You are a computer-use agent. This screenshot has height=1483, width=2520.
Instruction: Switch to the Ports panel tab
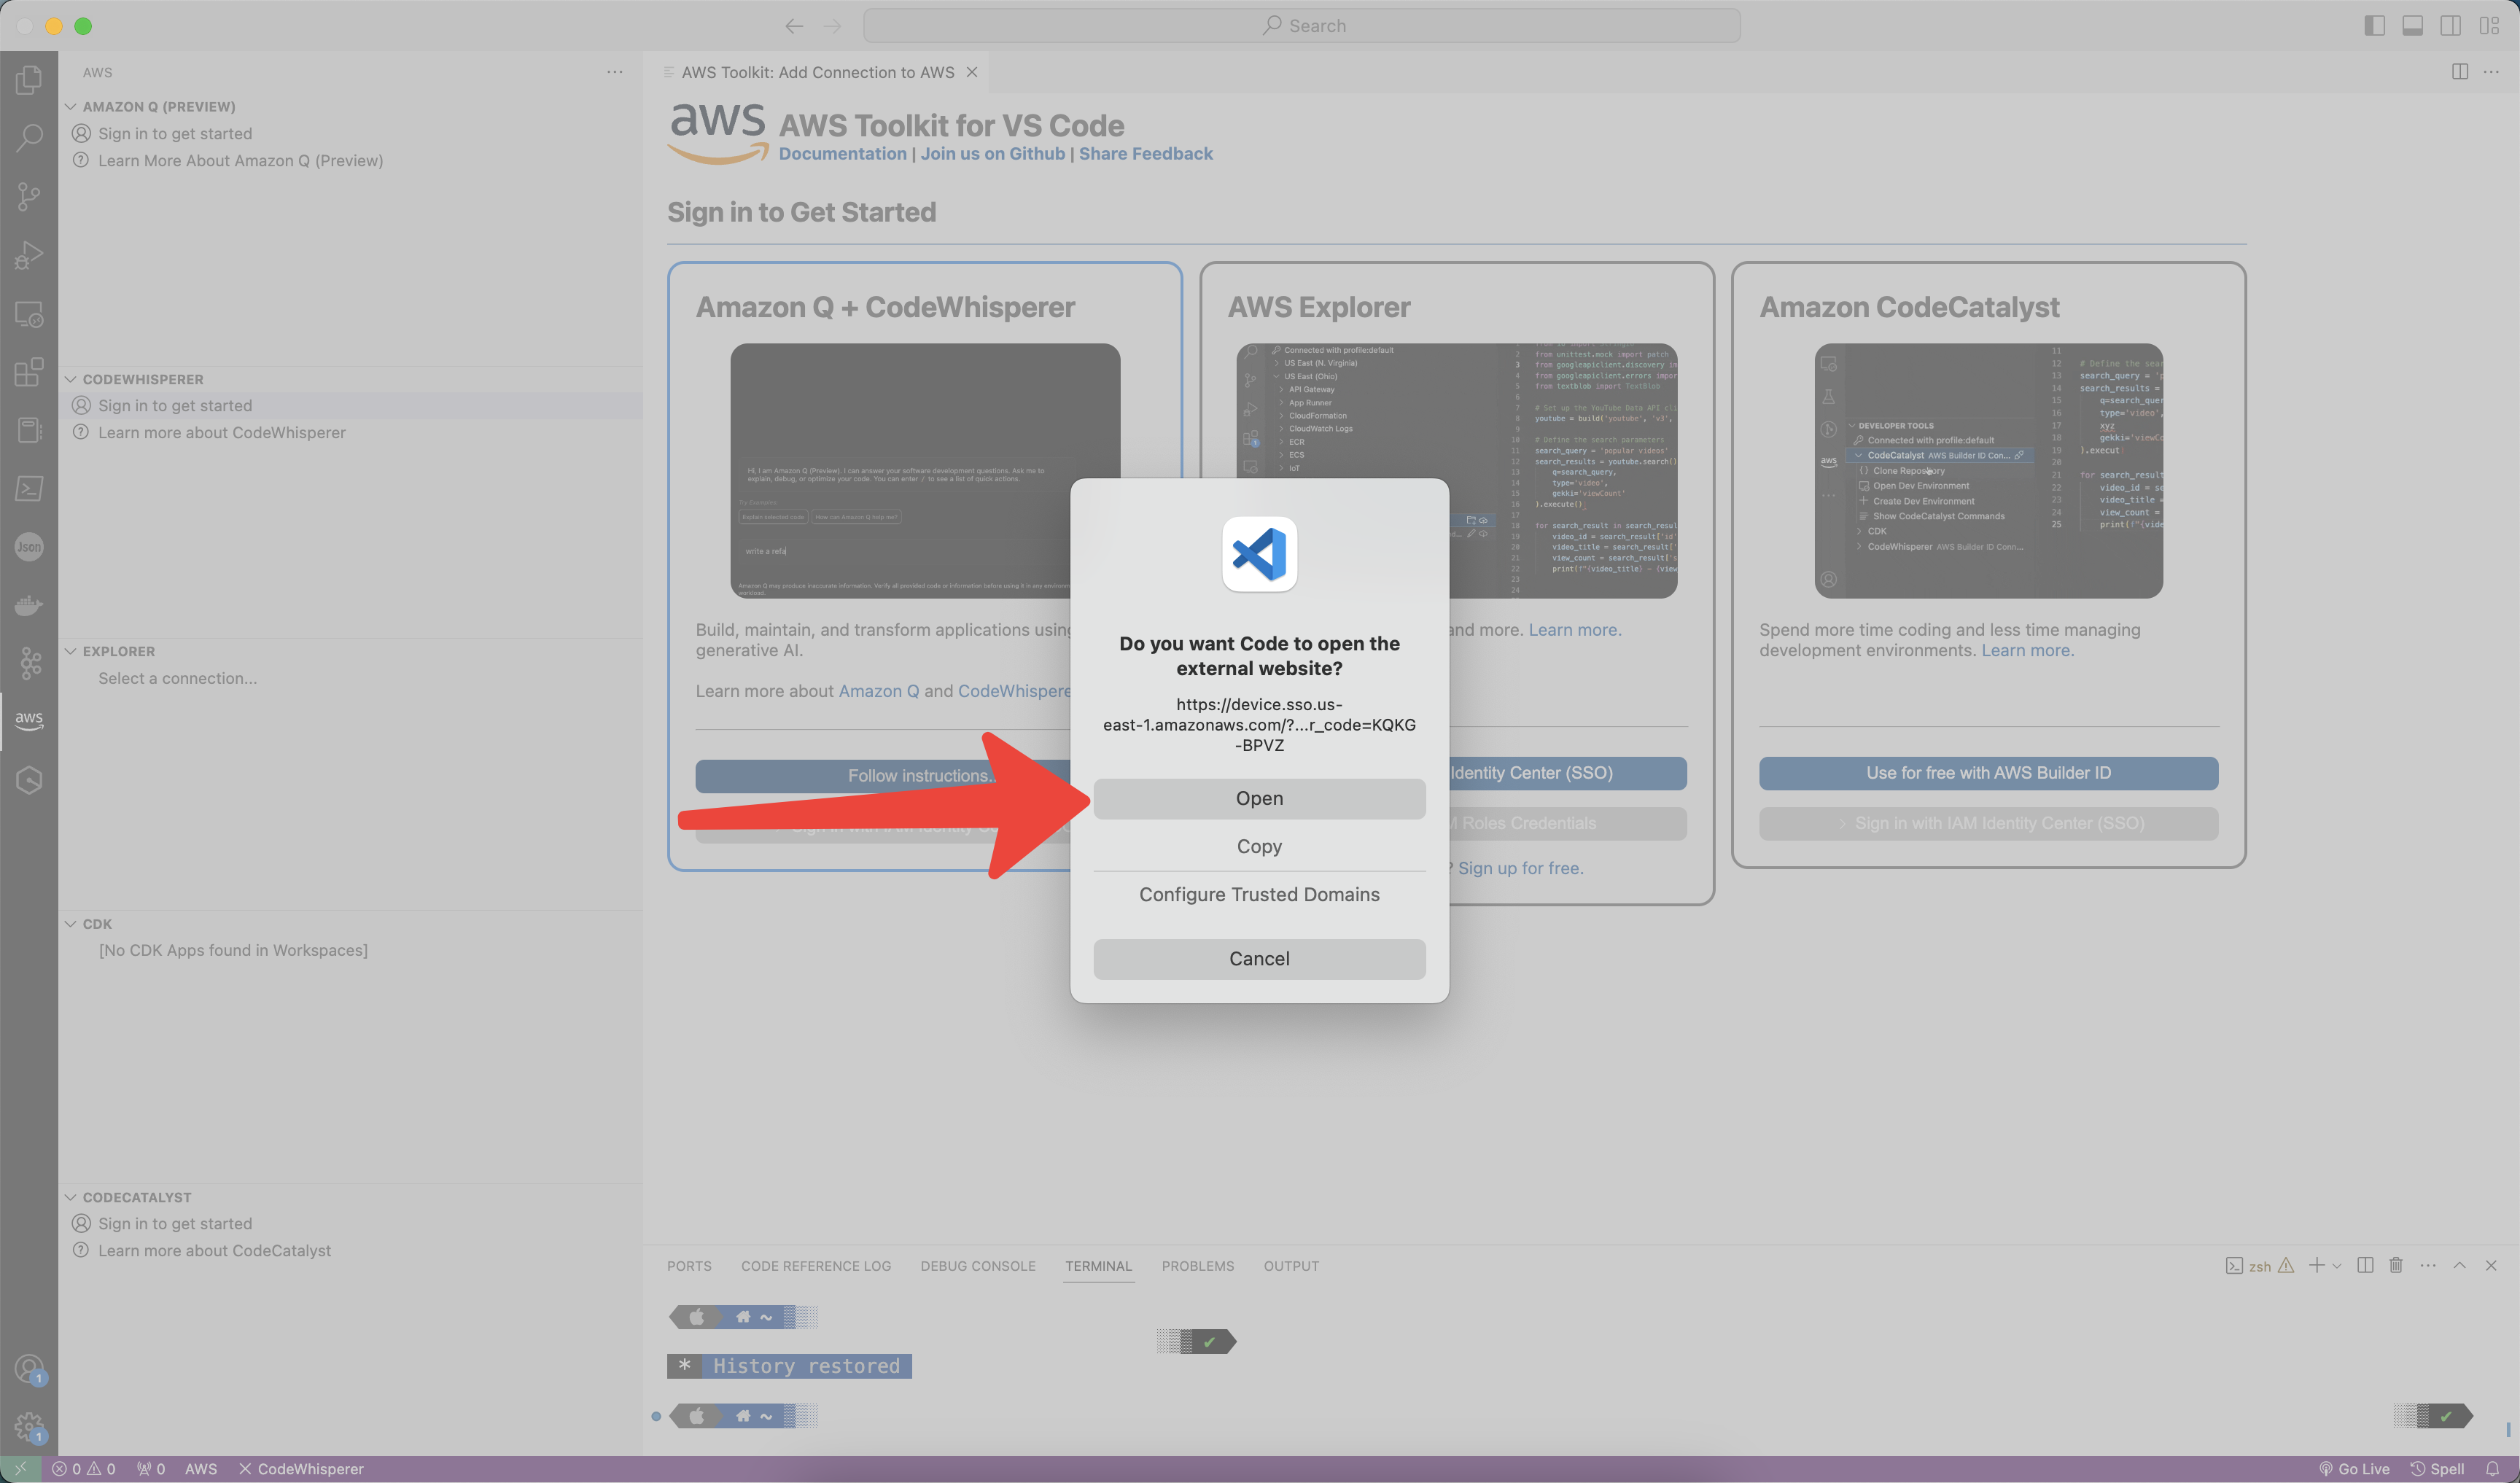tap(689, 1266)
